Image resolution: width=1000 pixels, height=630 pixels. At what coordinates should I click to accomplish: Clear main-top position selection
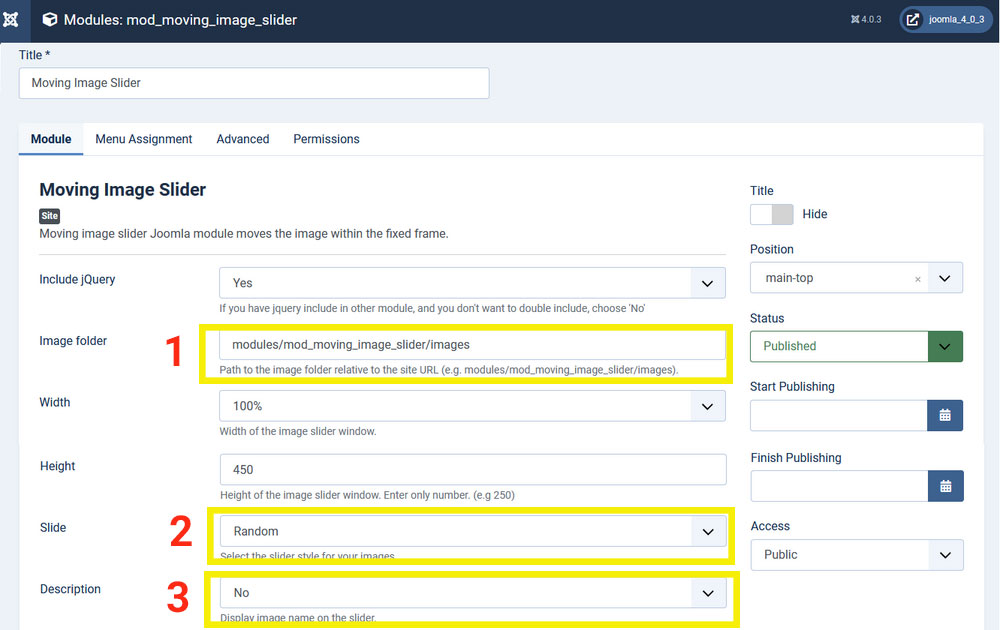pyautogui.click(x=918, y=279)
